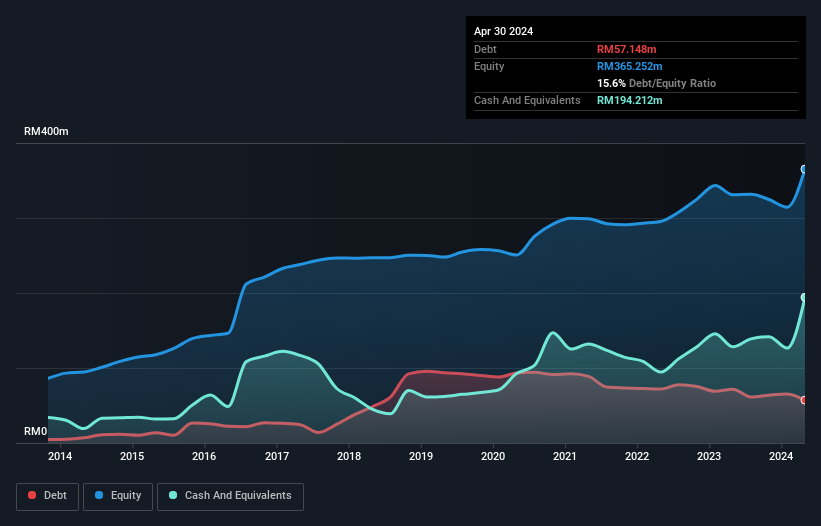Viewport: 821px width, 526px height.
Task: Toggle the Debt legend button
Action: (x=48, y=496)
